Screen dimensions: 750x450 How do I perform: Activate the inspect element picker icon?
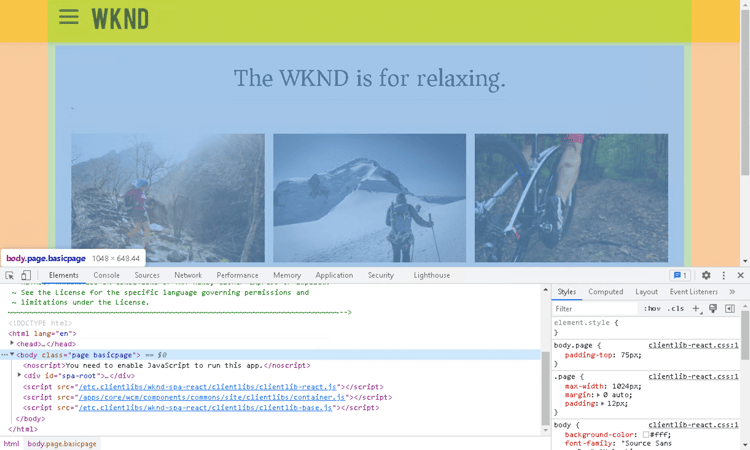(10, 275)
